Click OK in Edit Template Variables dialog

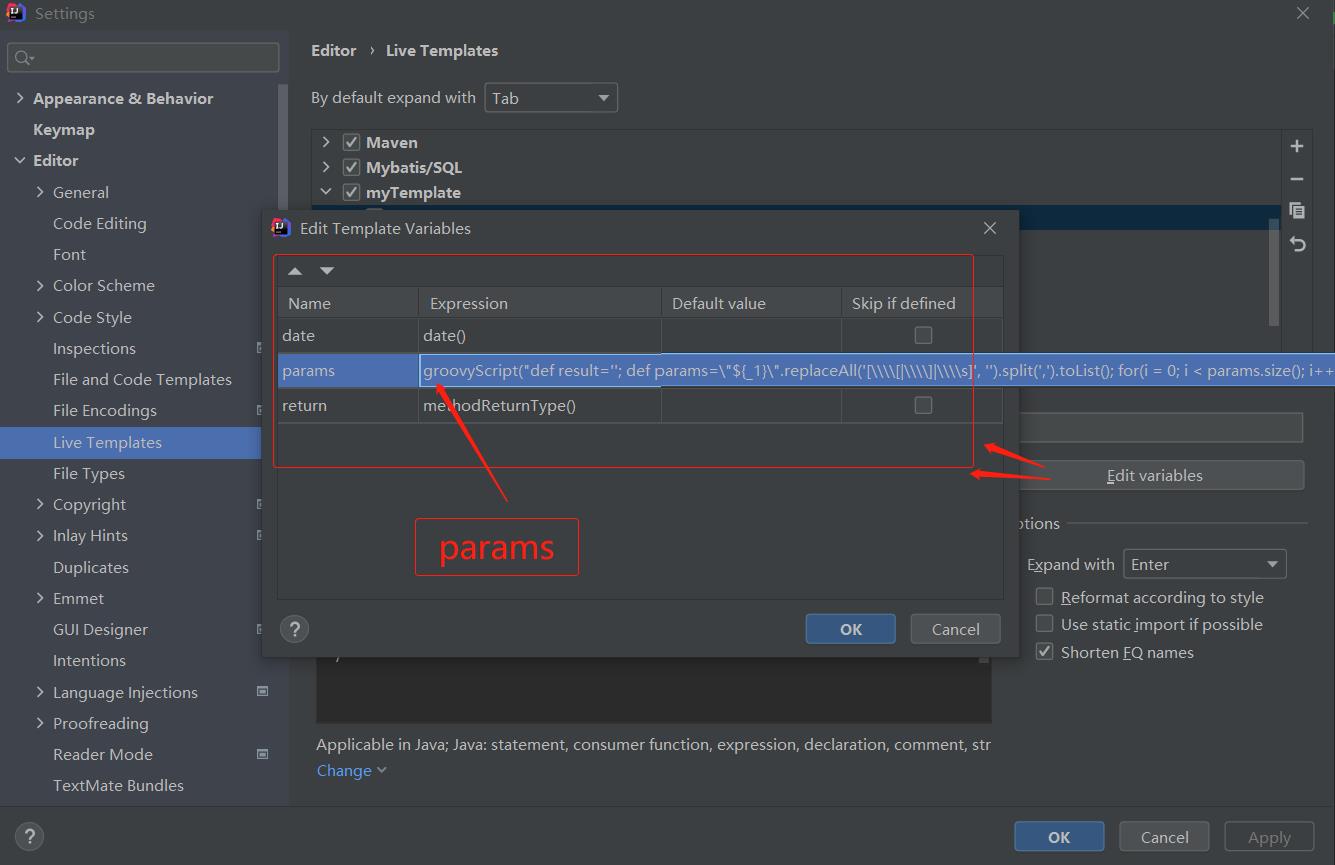click(851, 629)
